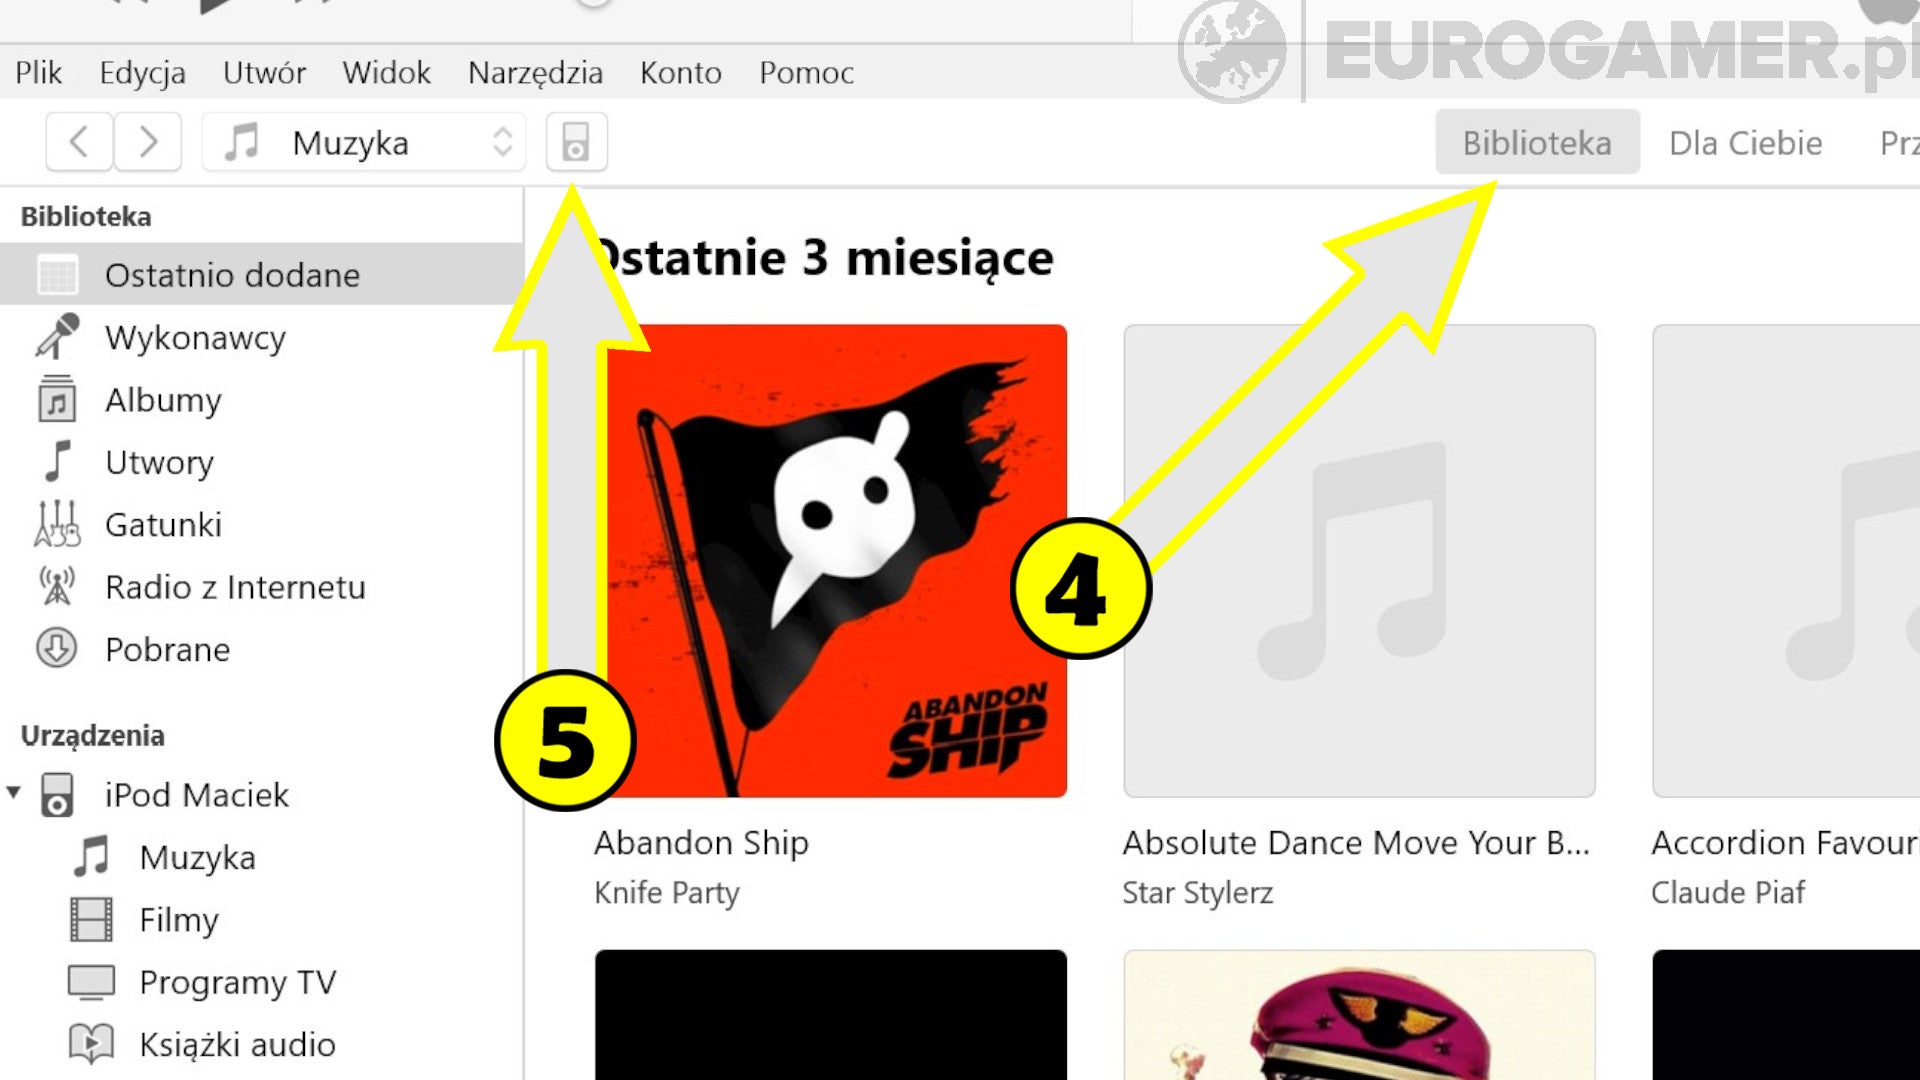Open the Abandon Ship album cover
Image resolution: width=1920 pixels, height=1080 pixels.
tap(831, 560)
